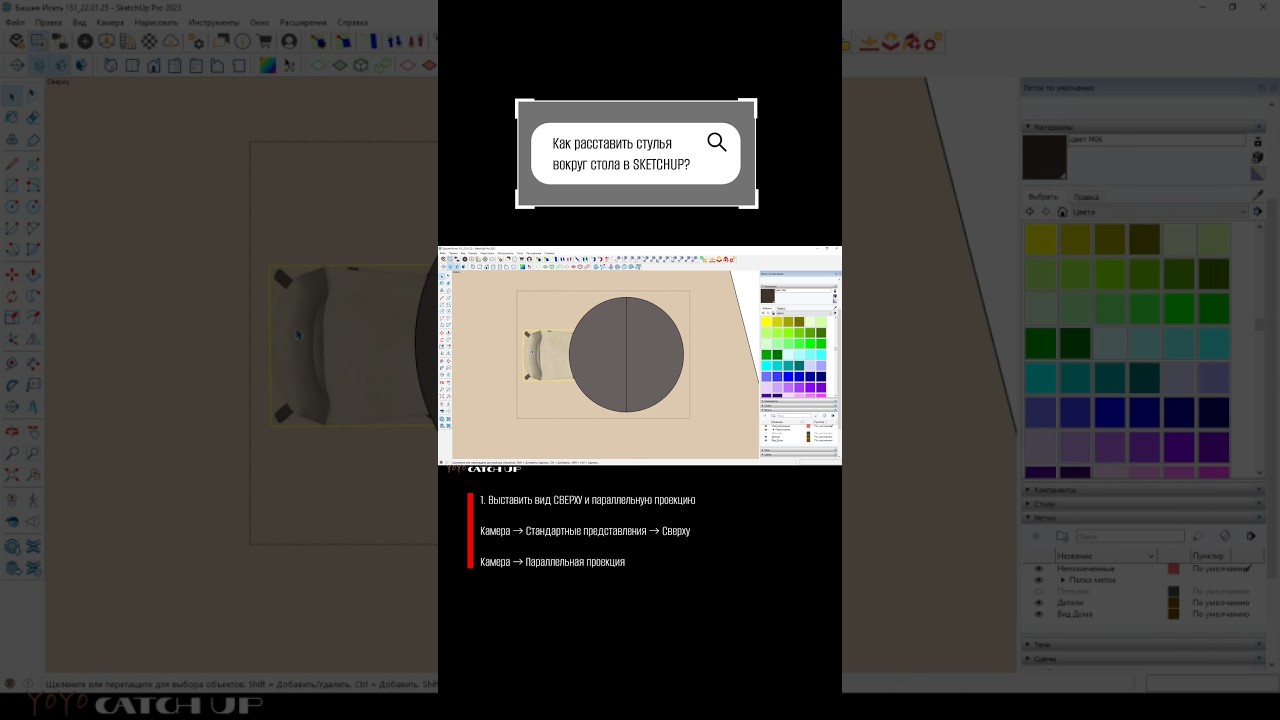The width and height of the screenshot is (1280, 720).
Task: Activate the Offset tool
Action: 33,318
